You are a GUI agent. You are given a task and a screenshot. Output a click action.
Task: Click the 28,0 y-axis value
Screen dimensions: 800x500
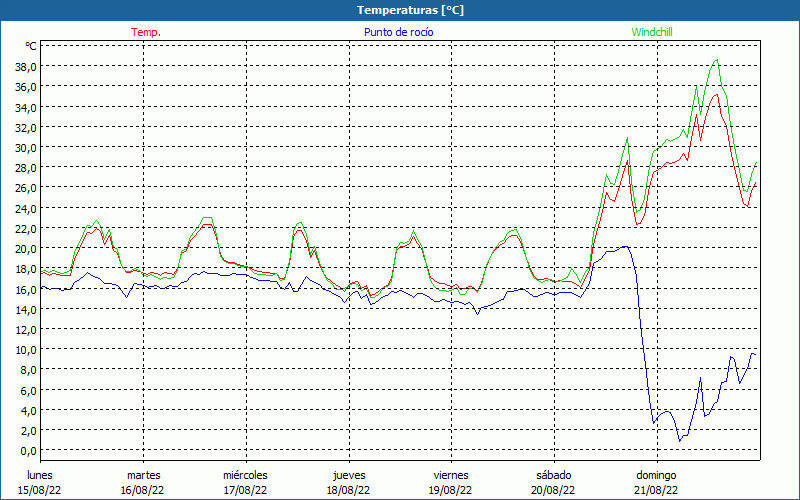tap(27, 167)
